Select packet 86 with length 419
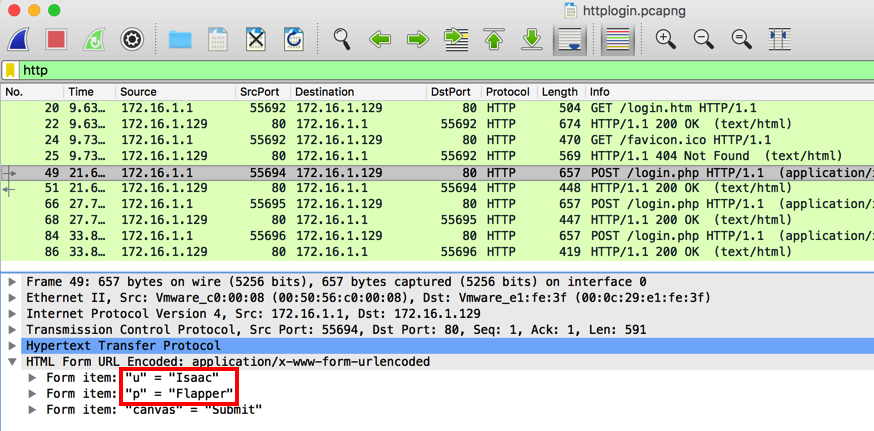Viewport: 874px width, 431px height. (437, 252)
